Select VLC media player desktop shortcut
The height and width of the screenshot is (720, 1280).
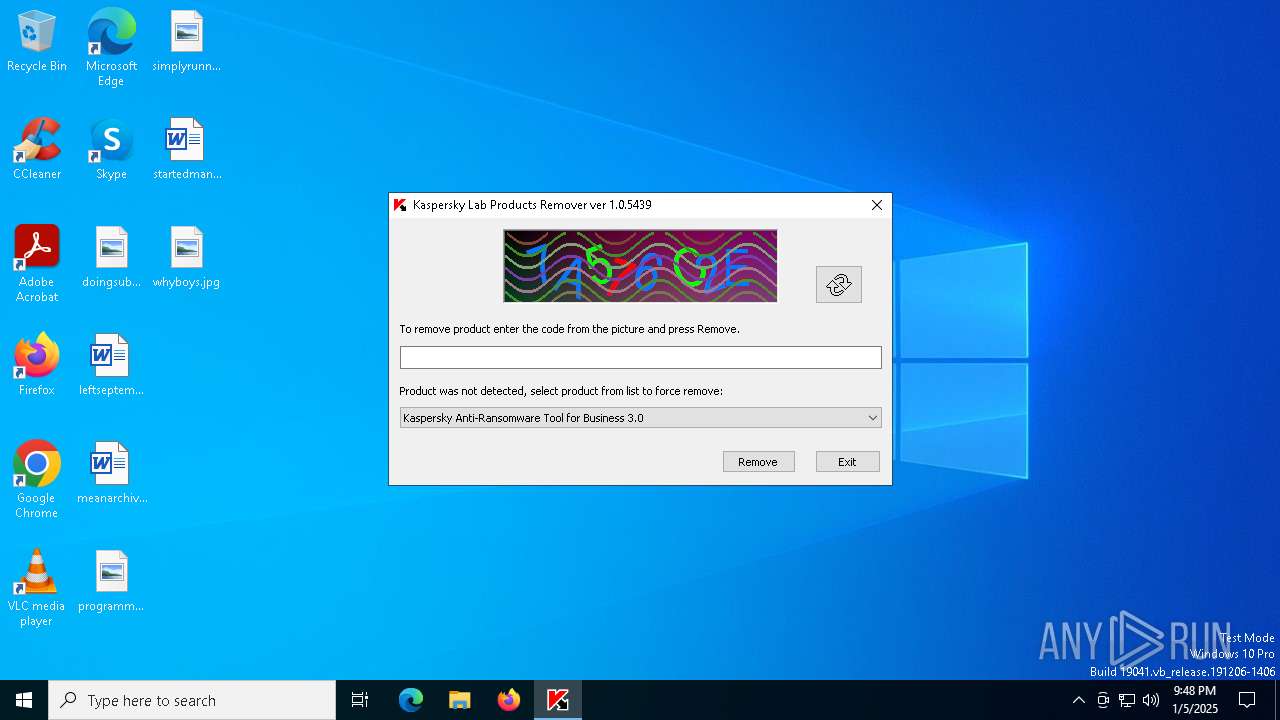(x=37, y=588)
